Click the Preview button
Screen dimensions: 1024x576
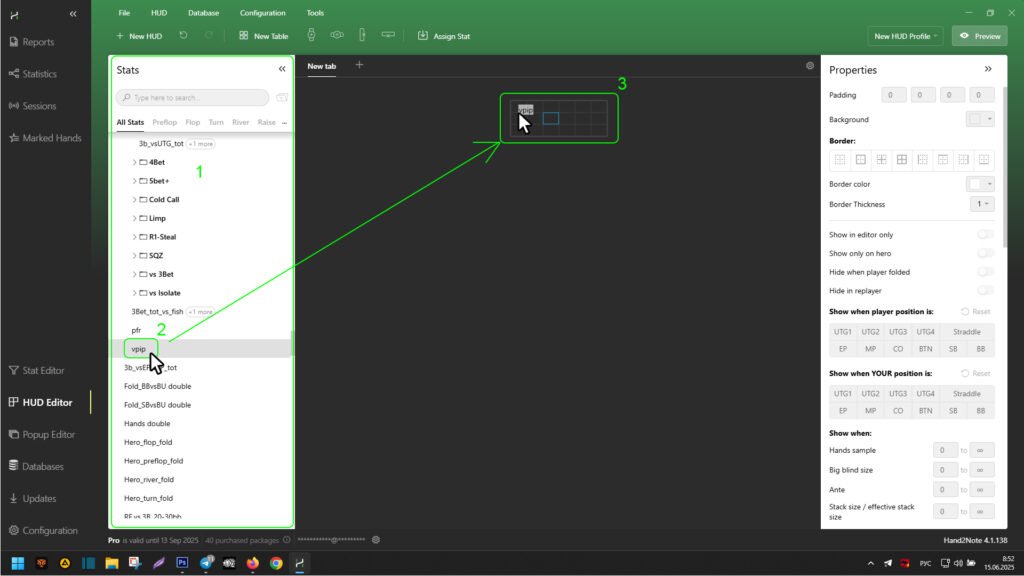(x=979, y=36)
